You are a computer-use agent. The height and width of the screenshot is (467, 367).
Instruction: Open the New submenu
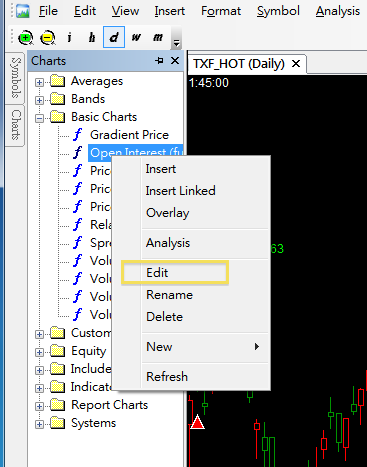191,347
